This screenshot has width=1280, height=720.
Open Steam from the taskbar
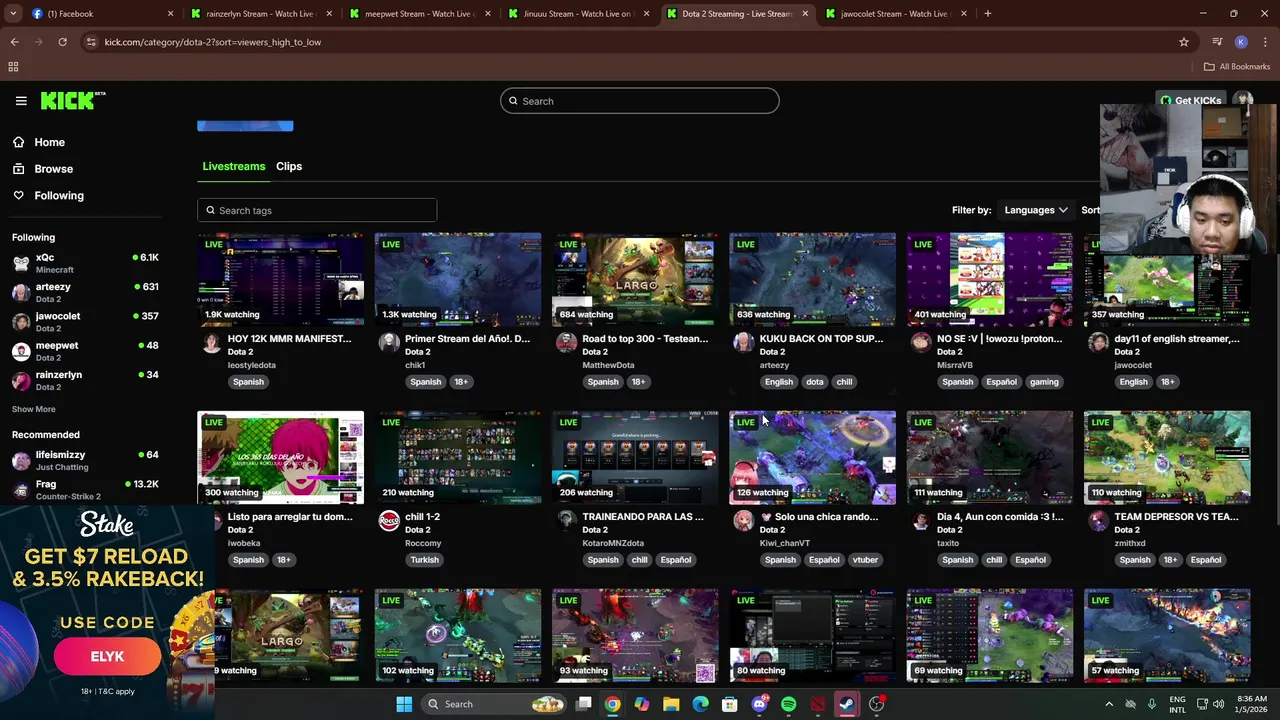pos(847,704)
